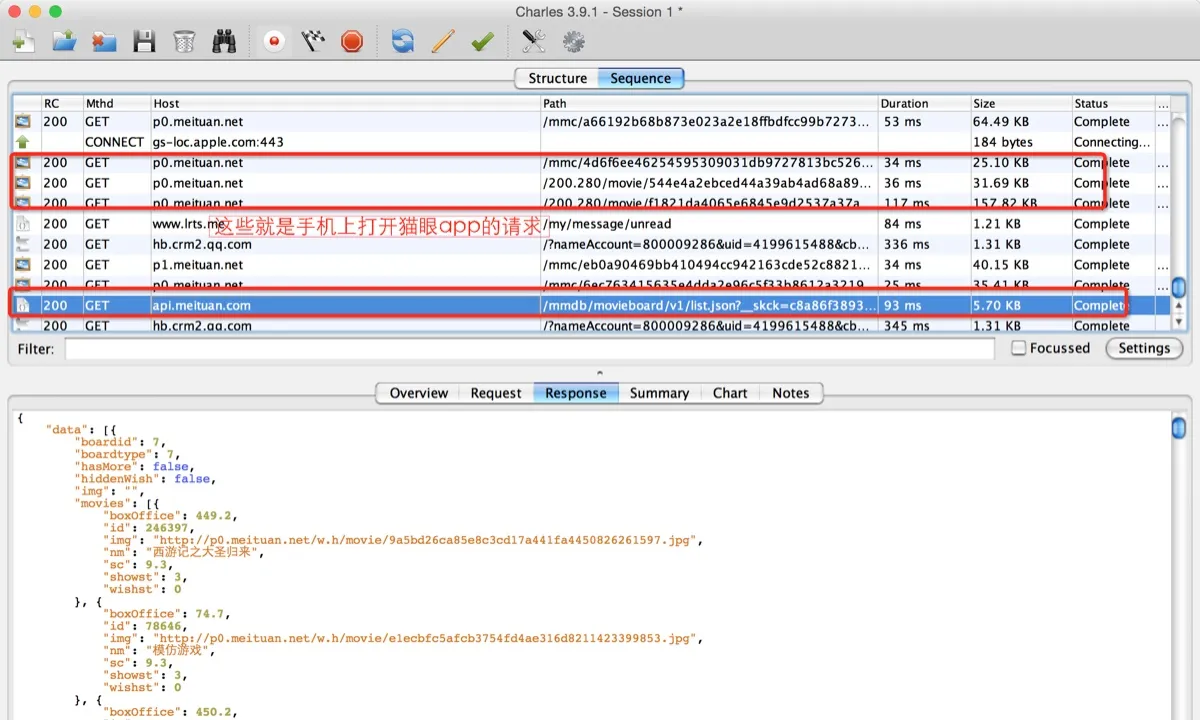
Task: Switch to the Structure view tab
Action: pos(557,78)
